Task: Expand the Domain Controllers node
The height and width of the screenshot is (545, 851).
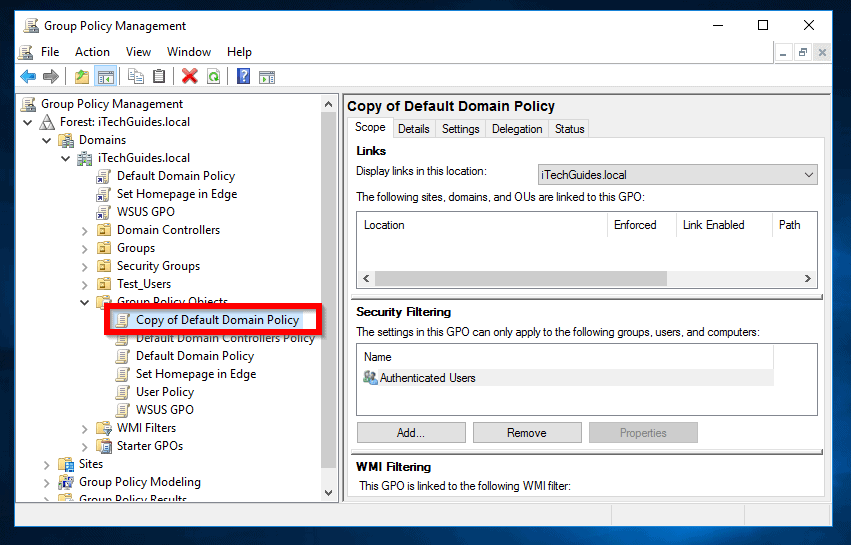Action: [85, 230]
